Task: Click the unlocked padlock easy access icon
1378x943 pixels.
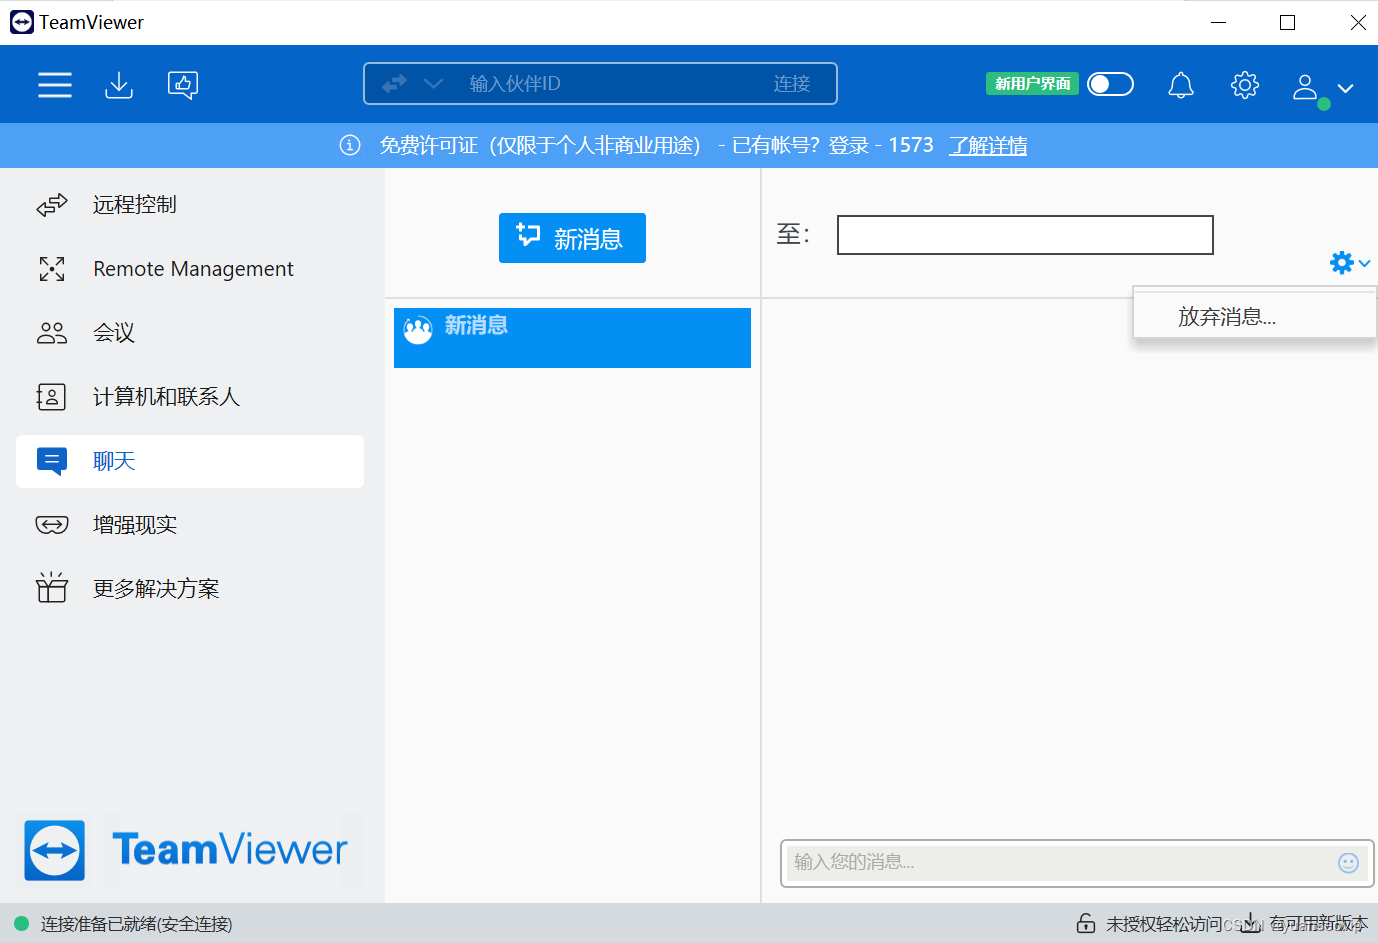Action: 1086,923
